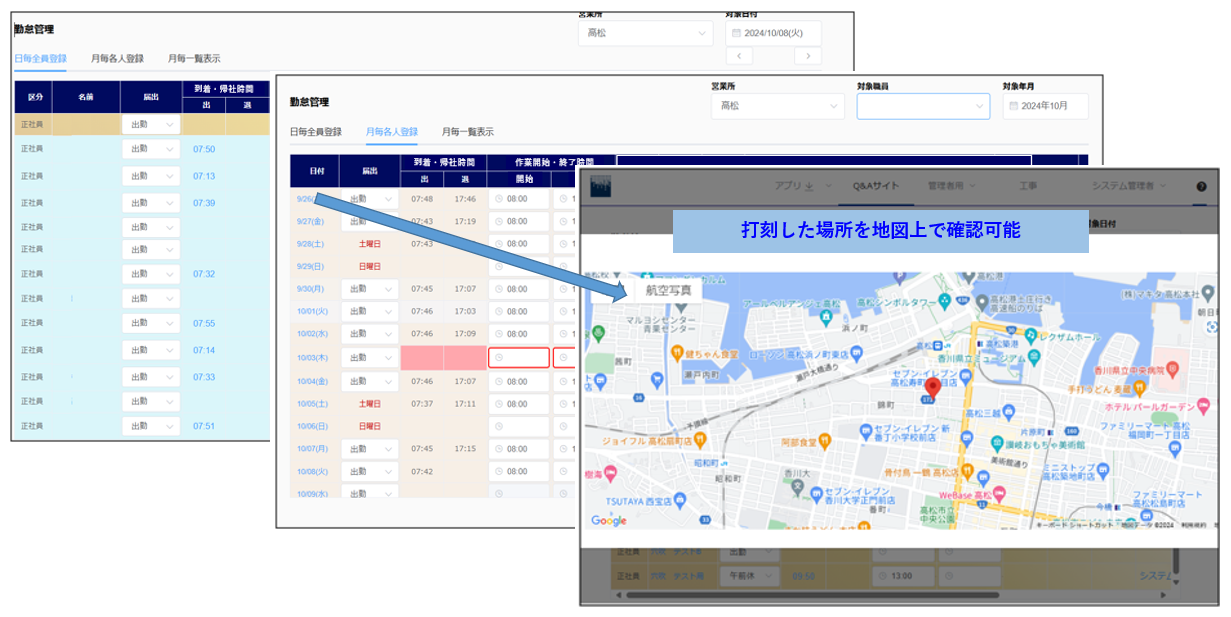Click the Google logo on the map
Screen dimensions: 1231x617
point(609,520)
